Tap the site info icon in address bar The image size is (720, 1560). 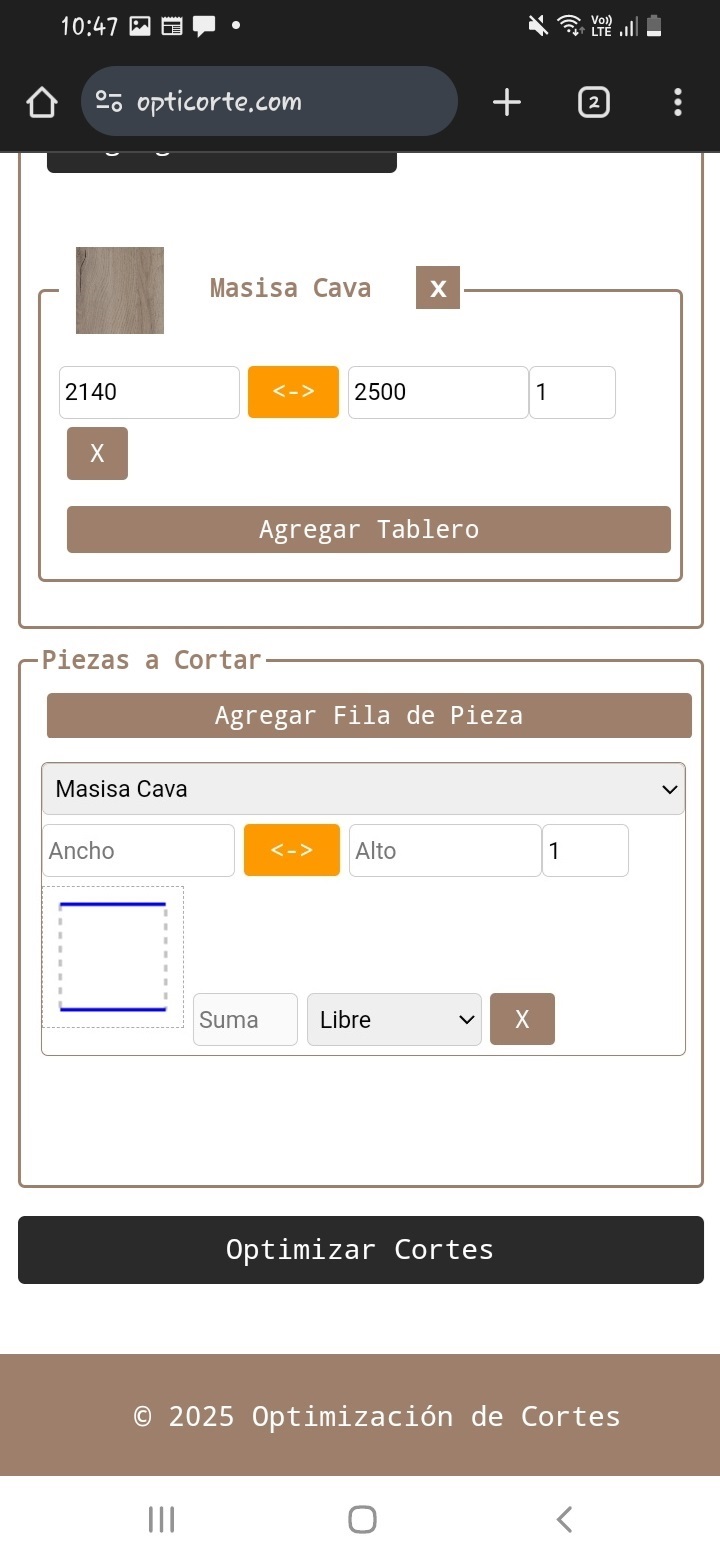tap(108, 101)
